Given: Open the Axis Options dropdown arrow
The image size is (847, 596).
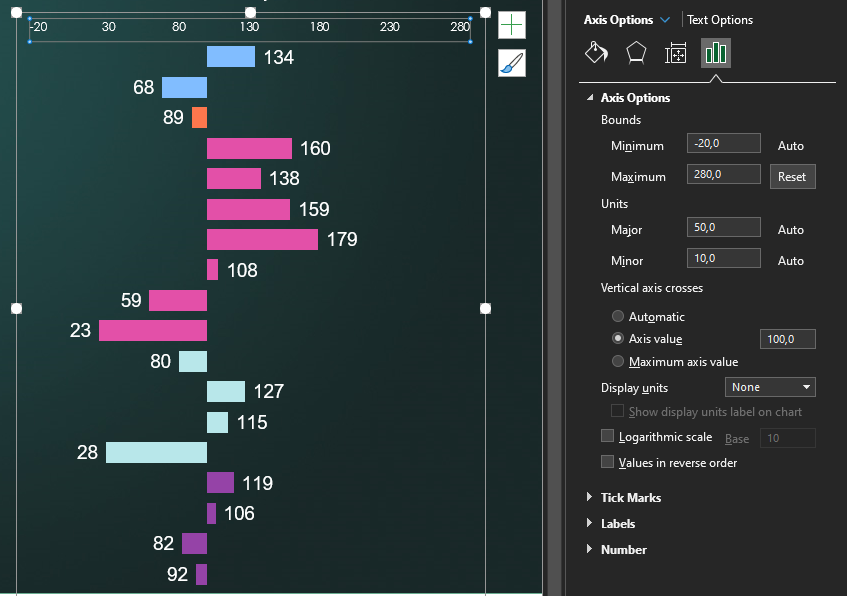Looking at the screenshot, I should tap(666, 20).
